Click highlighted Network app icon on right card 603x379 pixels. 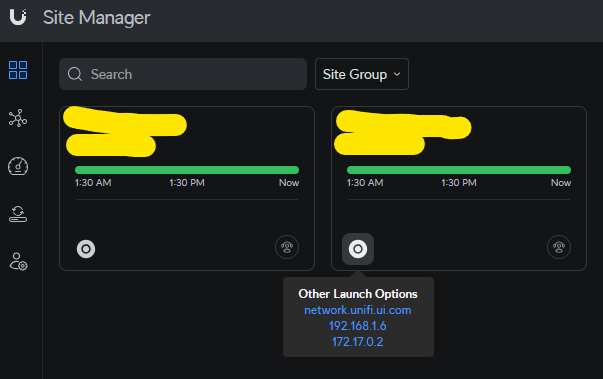pyautogui.click(x=358, y=249)
